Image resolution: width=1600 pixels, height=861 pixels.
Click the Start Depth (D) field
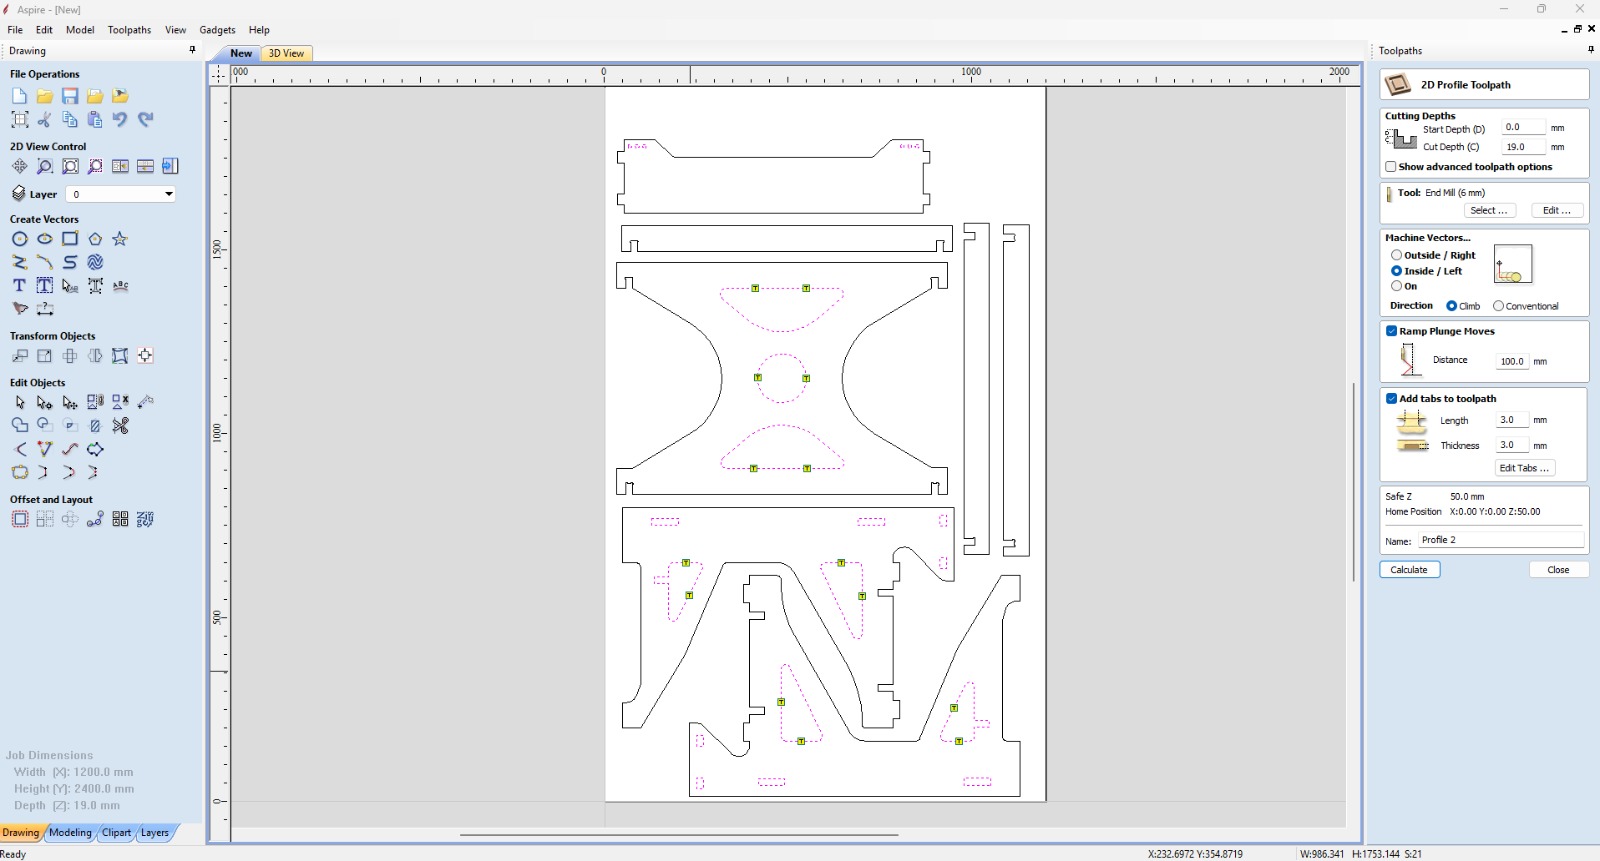(1523, 128)
